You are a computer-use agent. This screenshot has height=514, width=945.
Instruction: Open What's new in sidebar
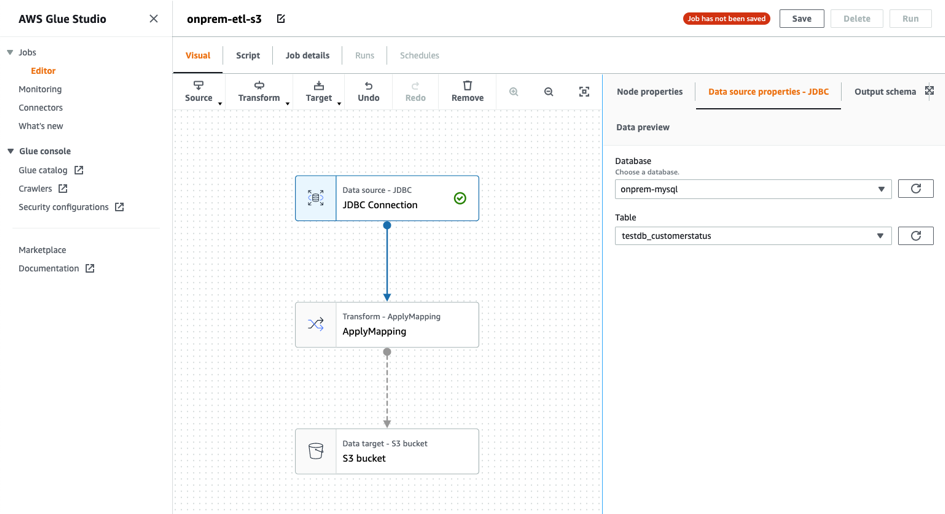click(40, 126)
